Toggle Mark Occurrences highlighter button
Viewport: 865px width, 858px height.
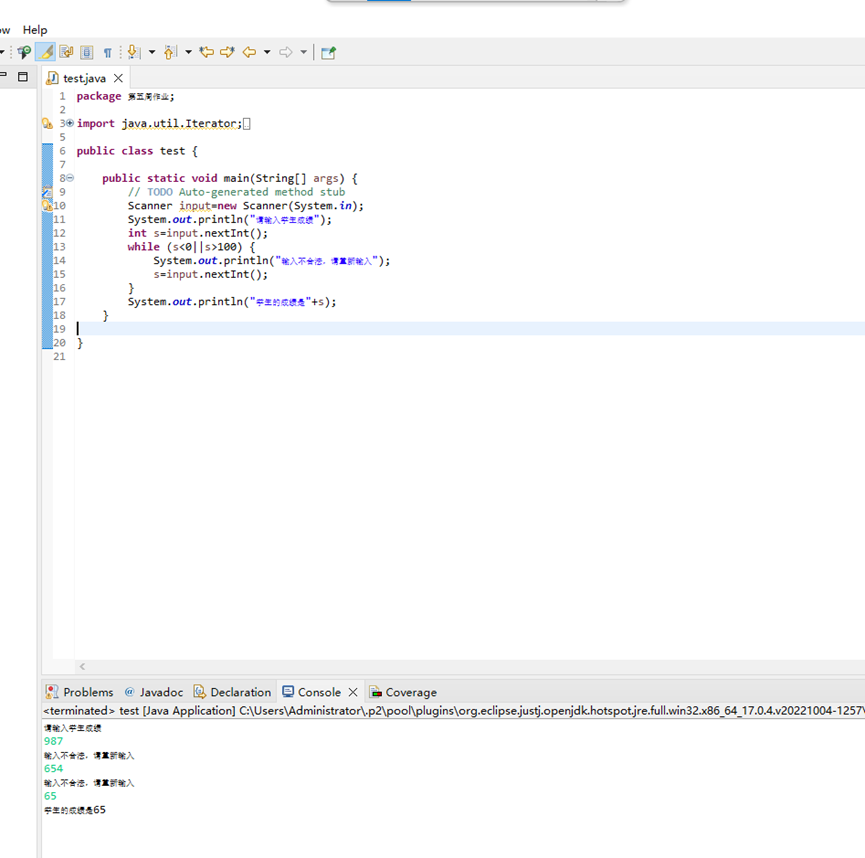45,52
